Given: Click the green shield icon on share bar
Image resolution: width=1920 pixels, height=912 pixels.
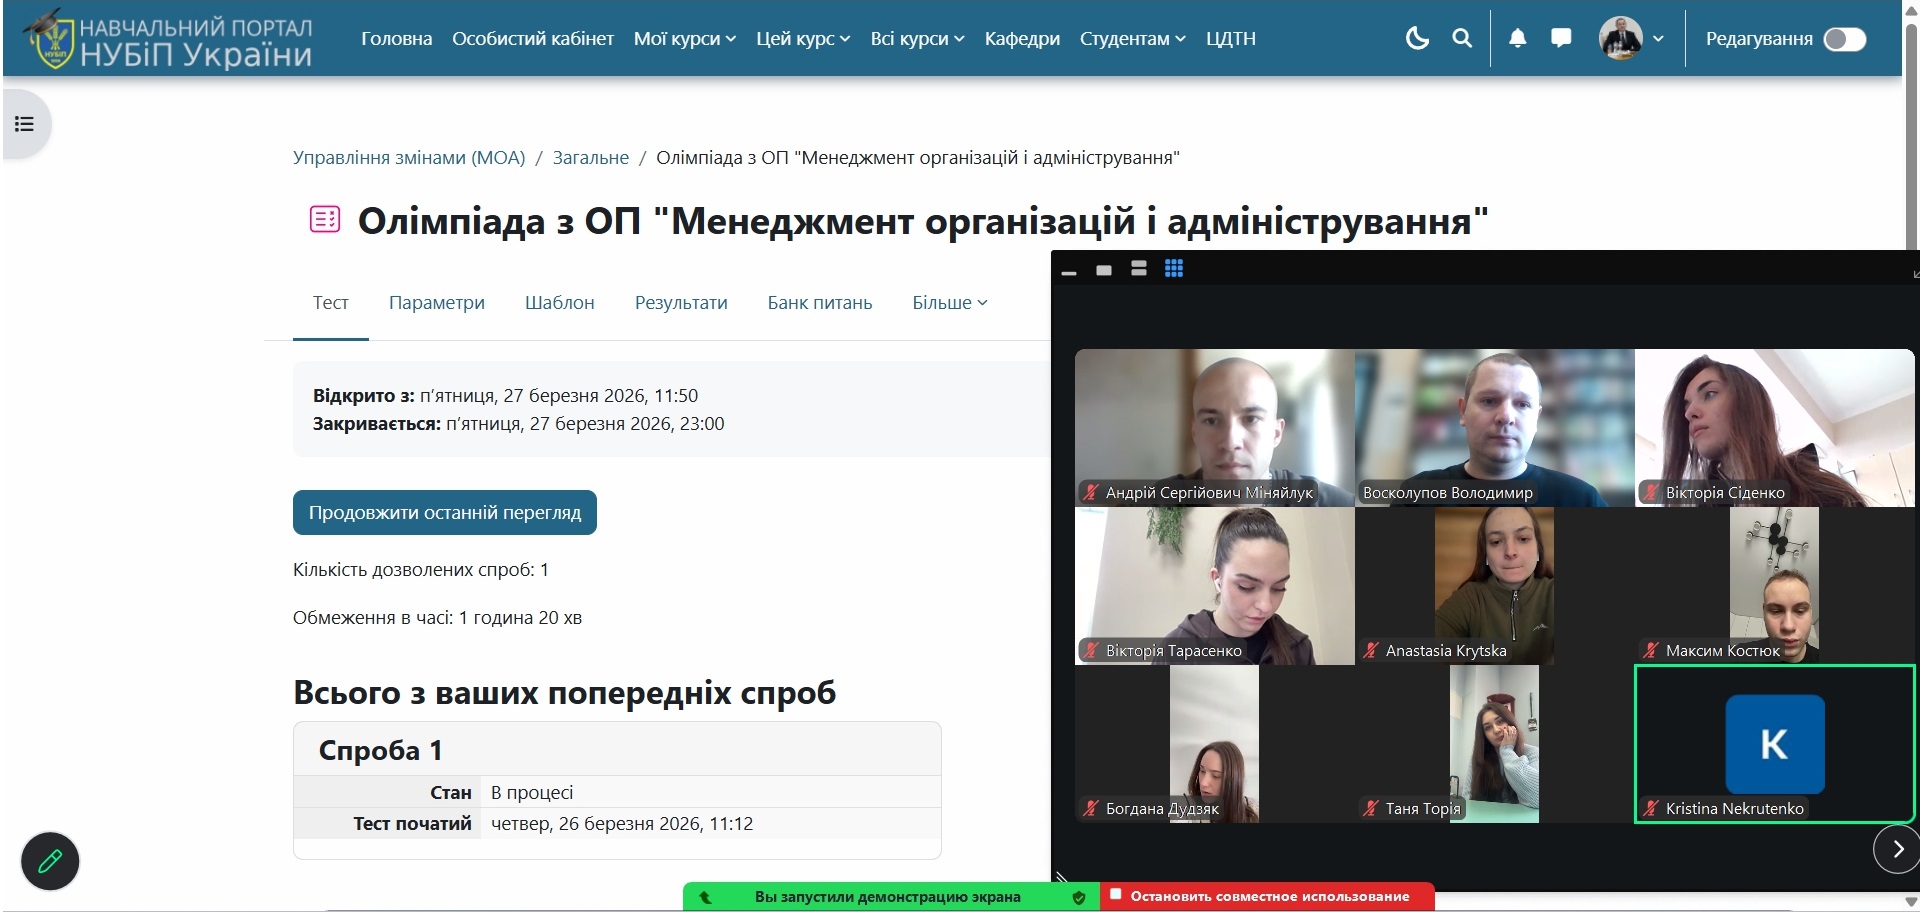Looking at the screenshot, I should 1079,897.
